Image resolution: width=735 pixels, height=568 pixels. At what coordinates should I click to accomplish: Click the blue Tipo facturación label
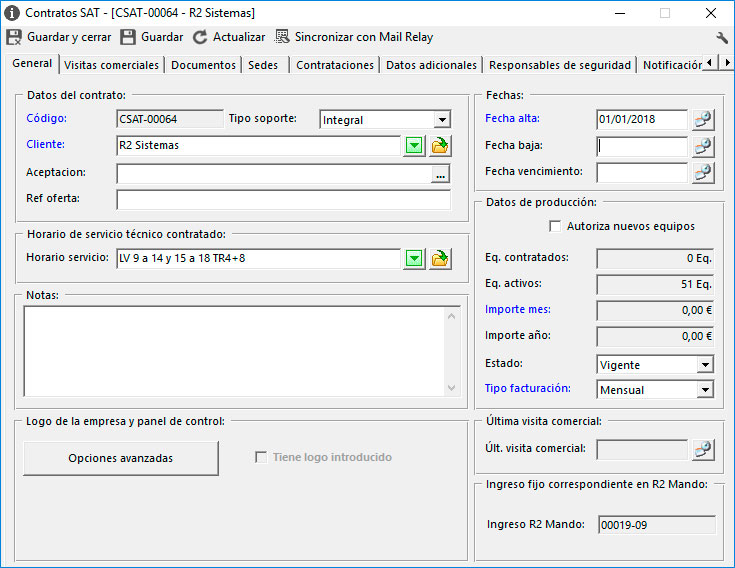528,389
